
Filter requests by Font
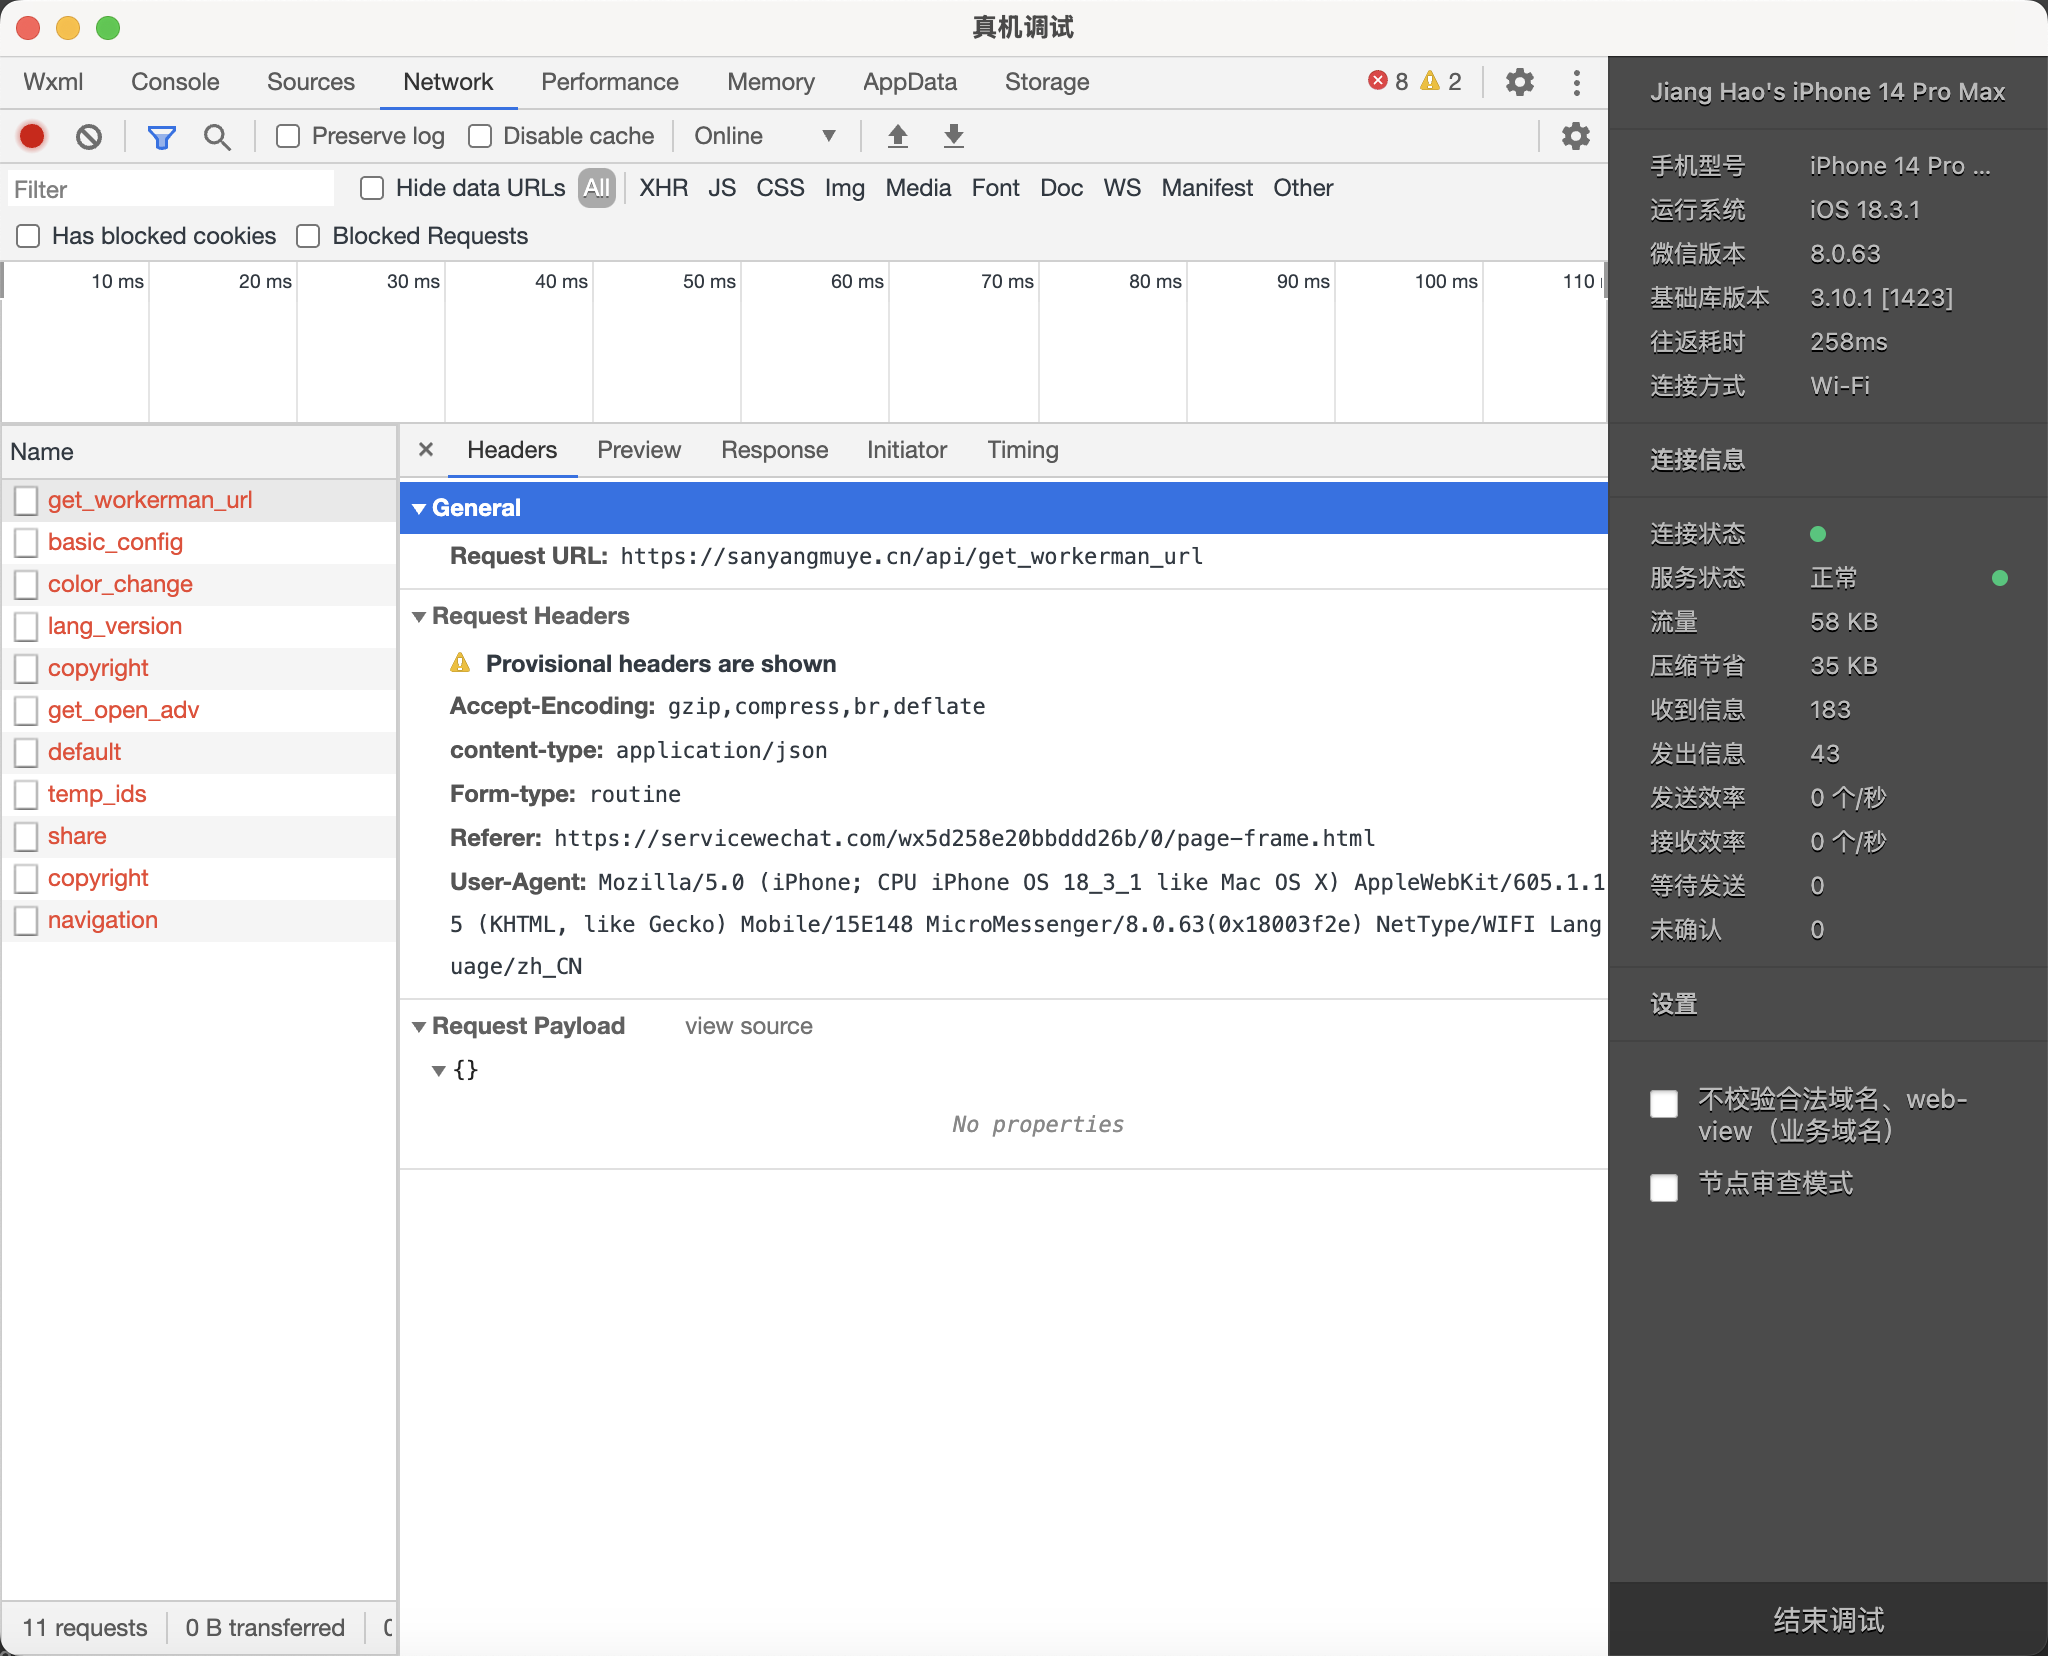pos(995,188)
